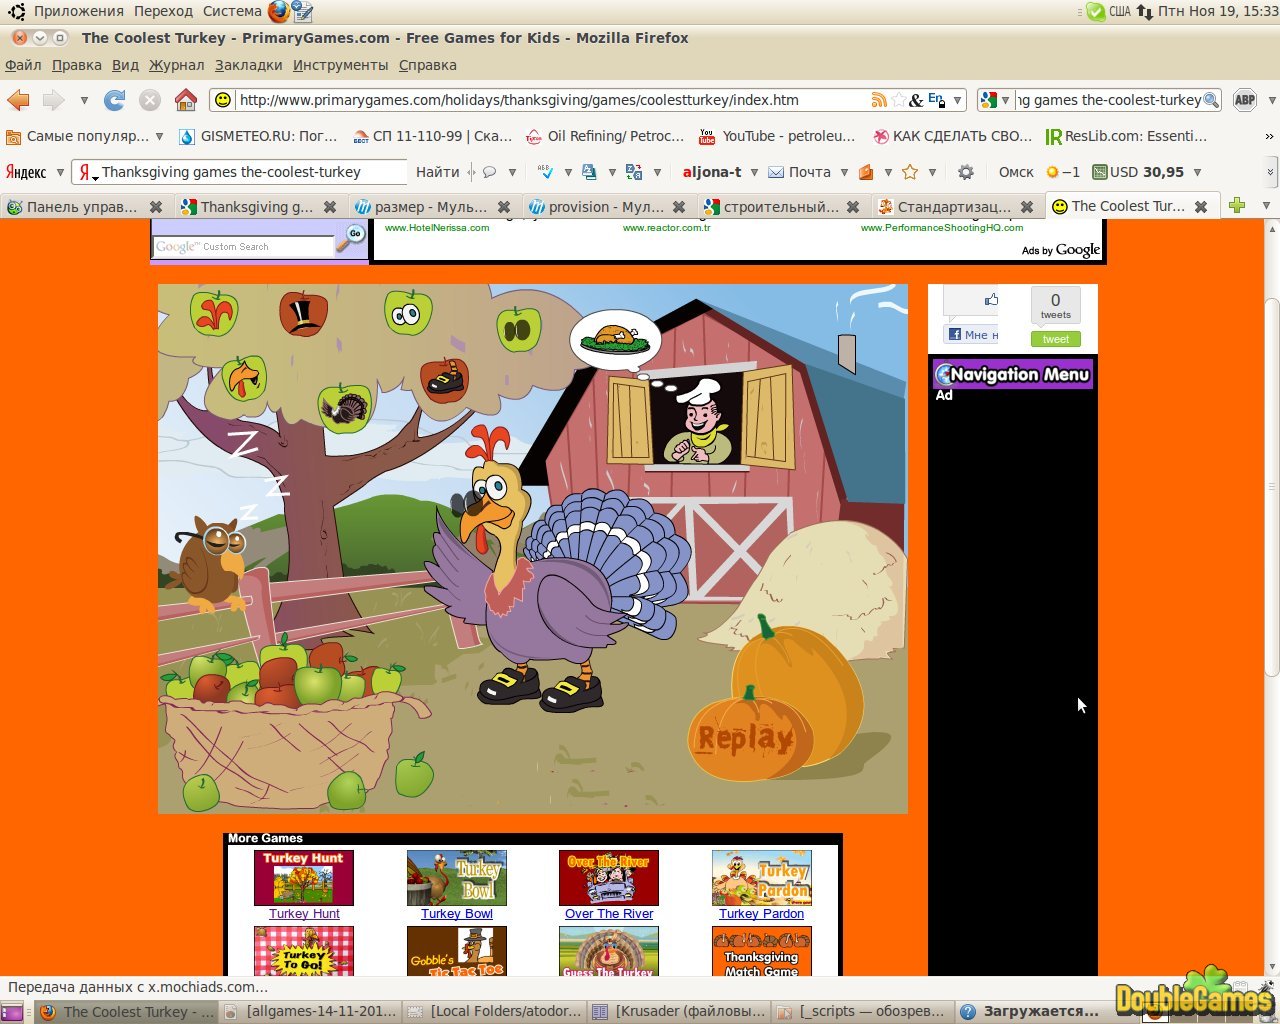Open the Инструменты menu

pyautogui.click(x=340, y=65)
